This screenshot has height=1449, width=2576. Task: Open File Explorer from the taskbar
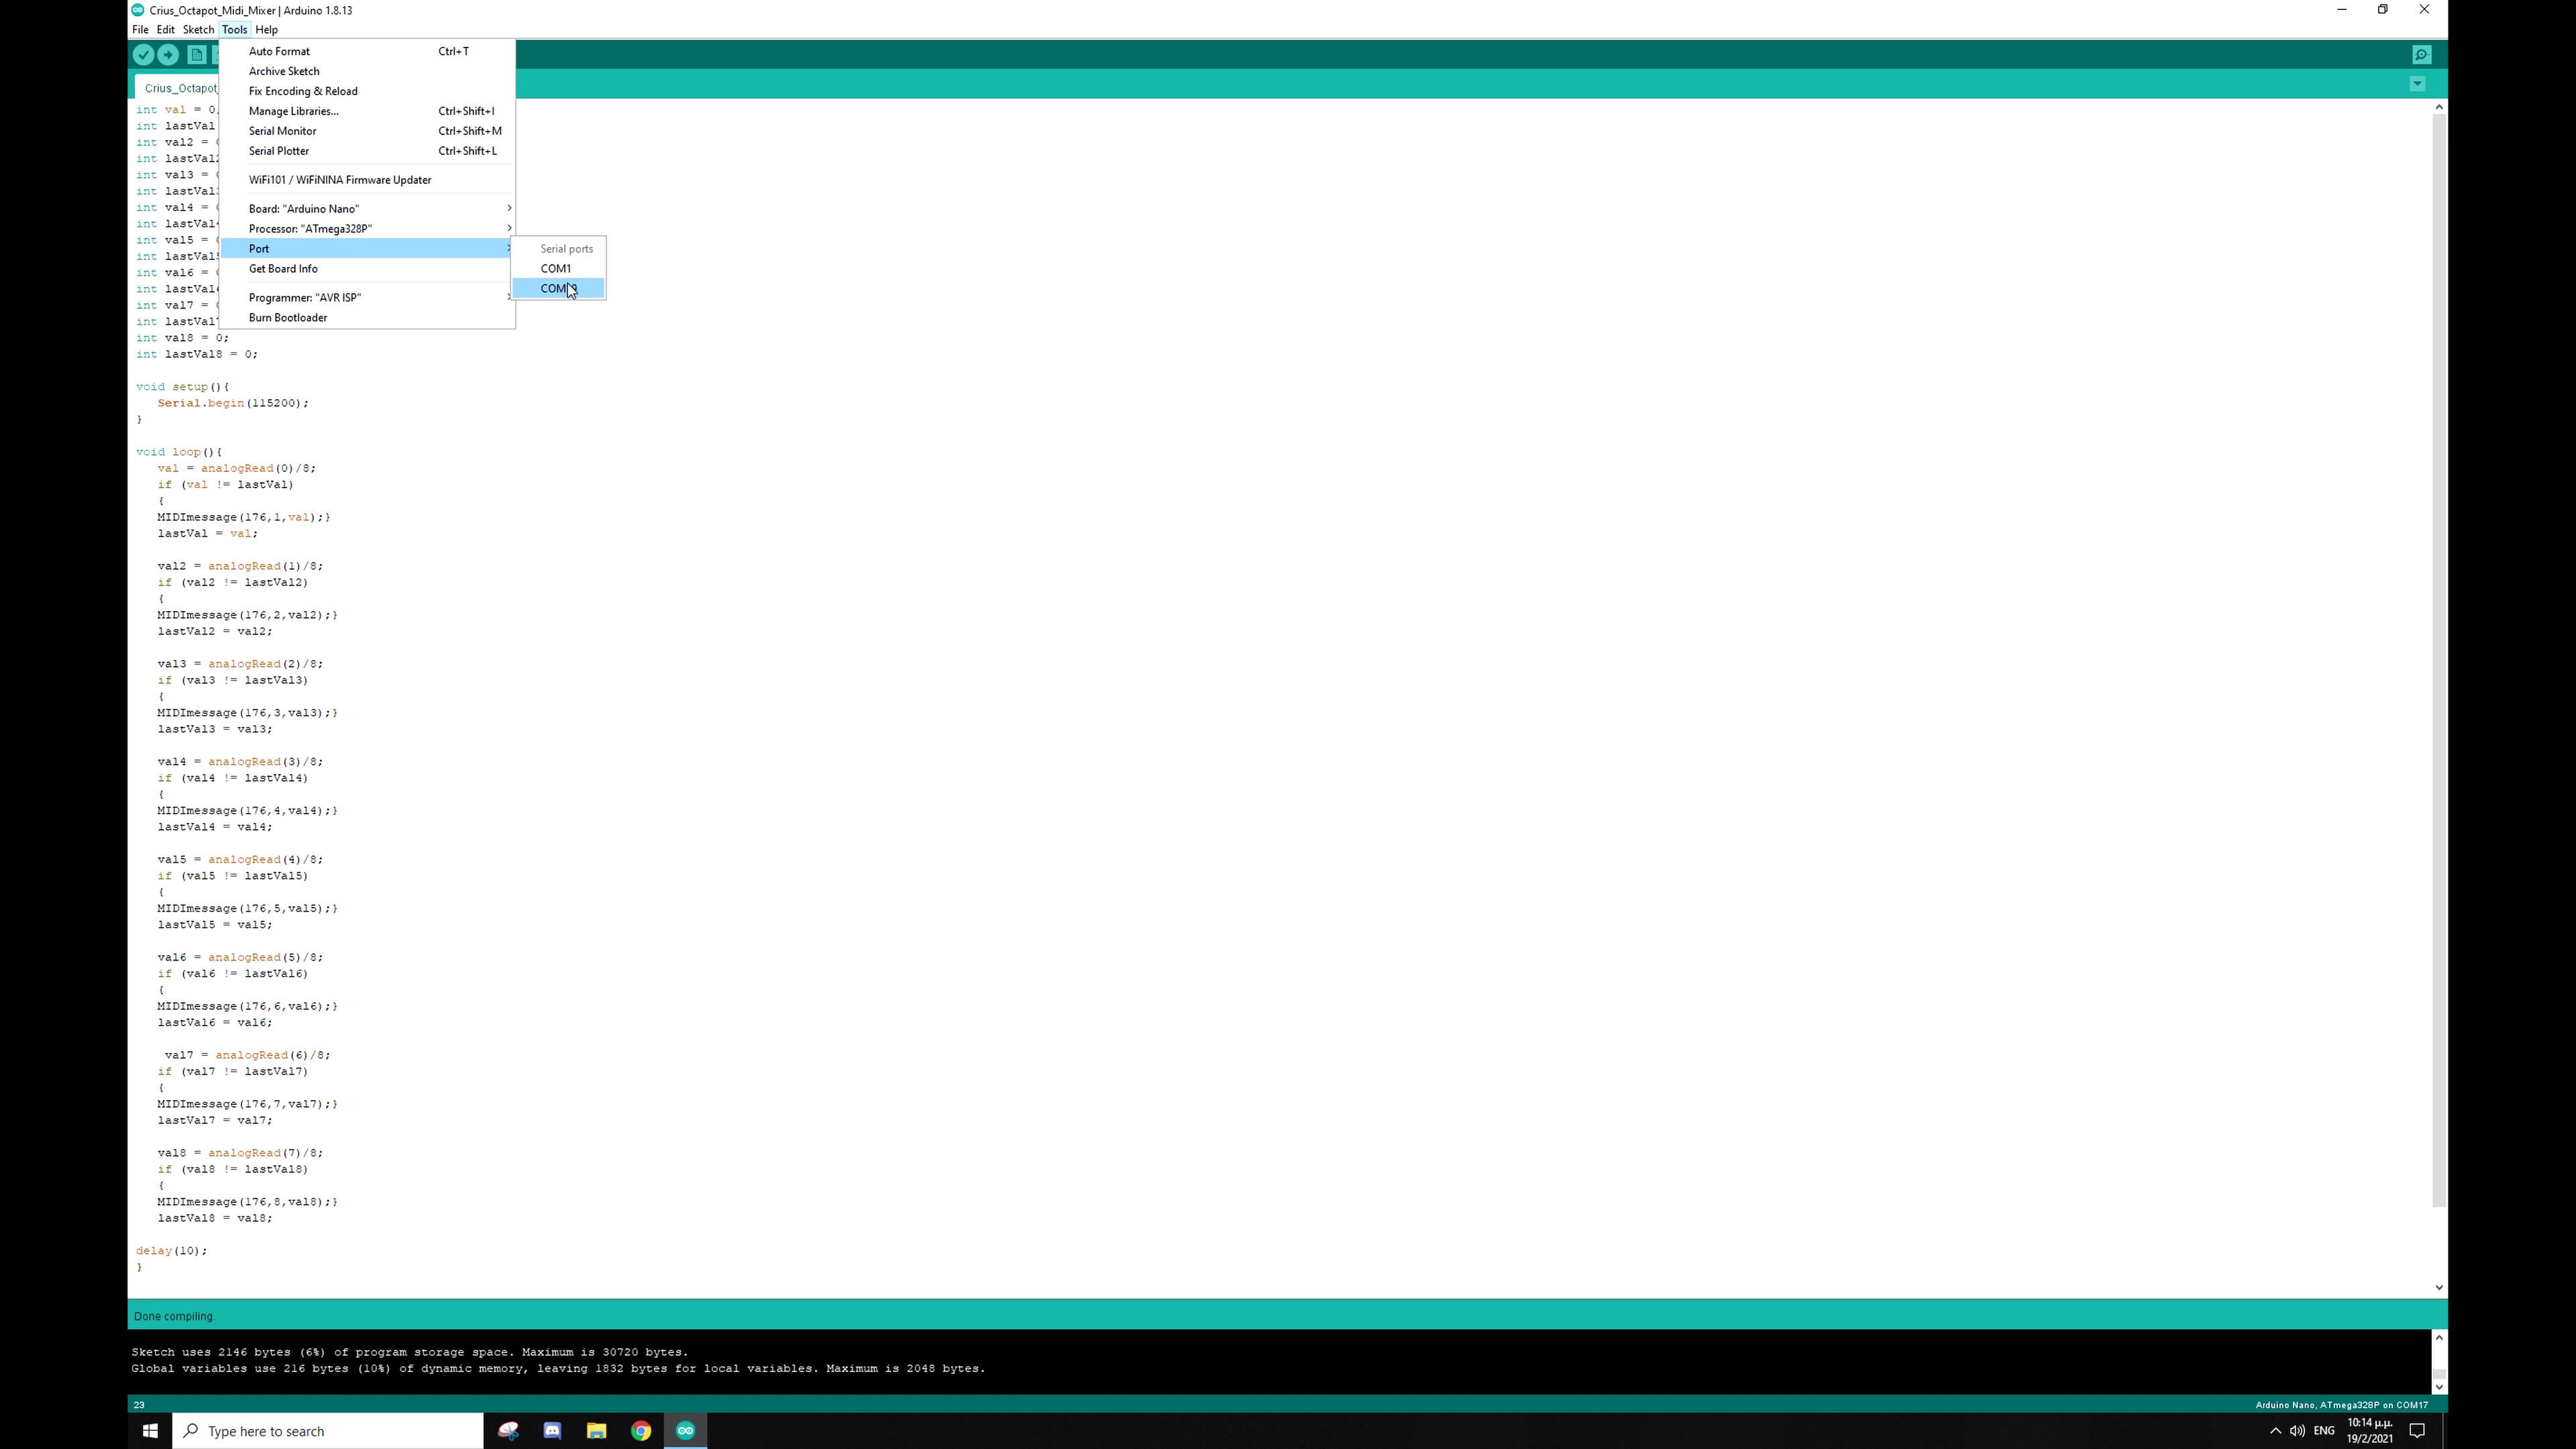[596, 1431]
